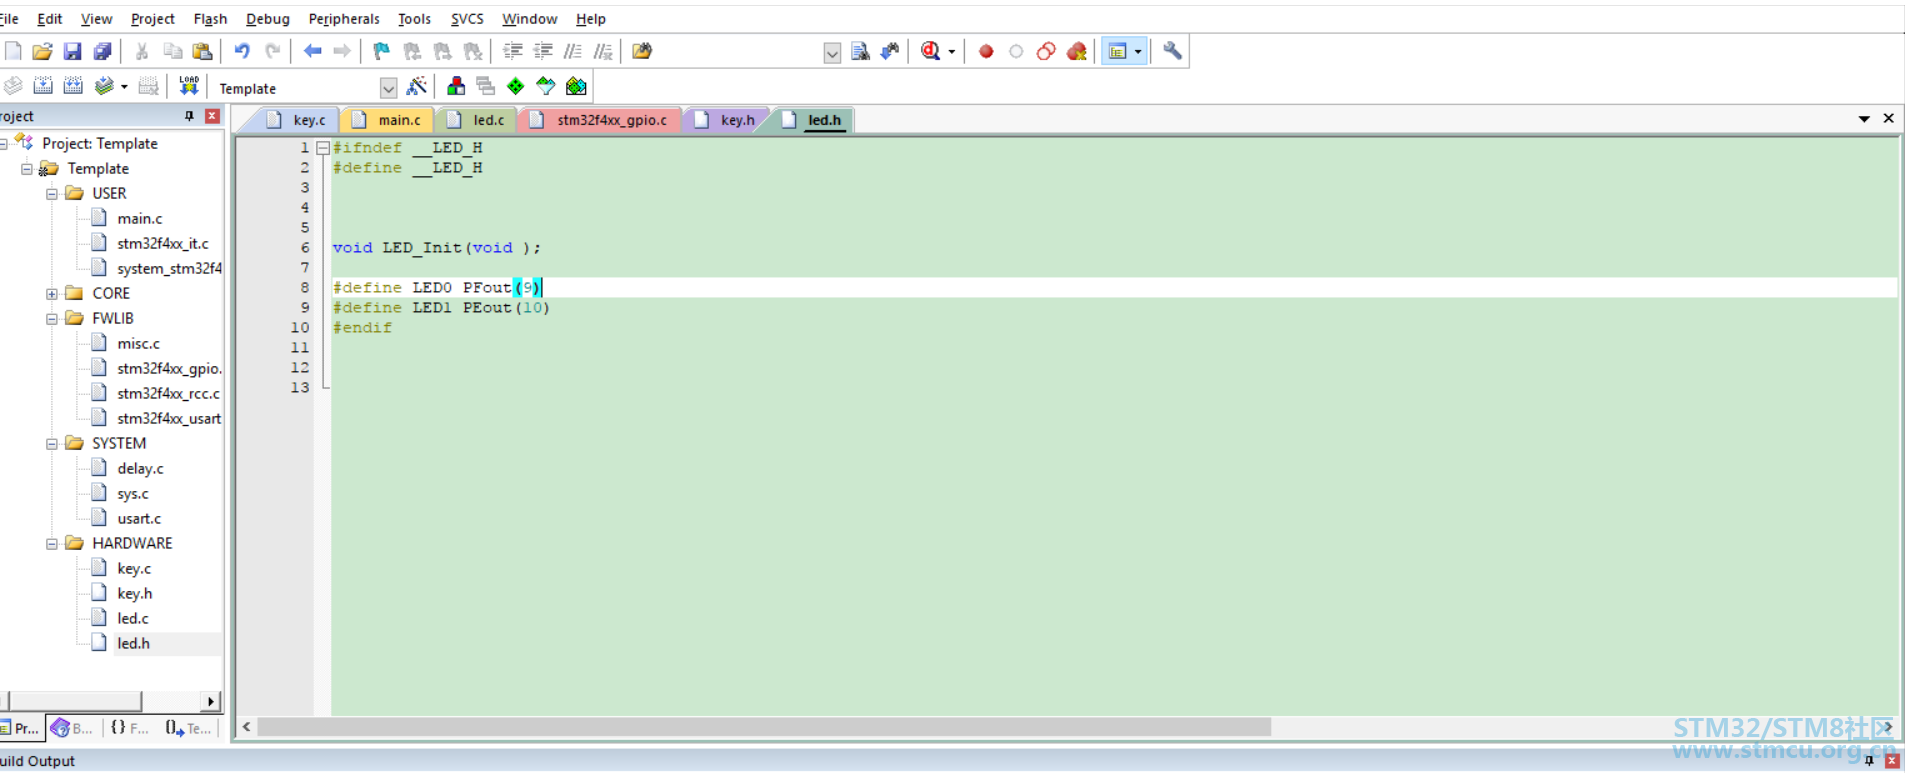Comment the selection with the // icon
Screen dimensions: 1905x773
pos(573,51)
